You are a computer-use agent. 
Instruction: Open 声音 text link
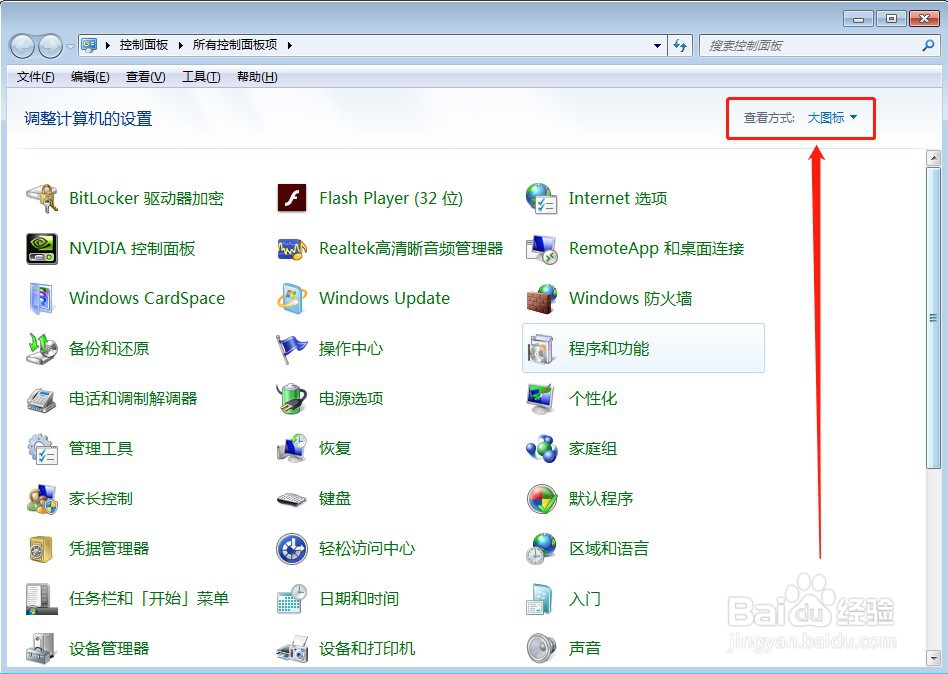pyautogui.click(x=585, y=649)
